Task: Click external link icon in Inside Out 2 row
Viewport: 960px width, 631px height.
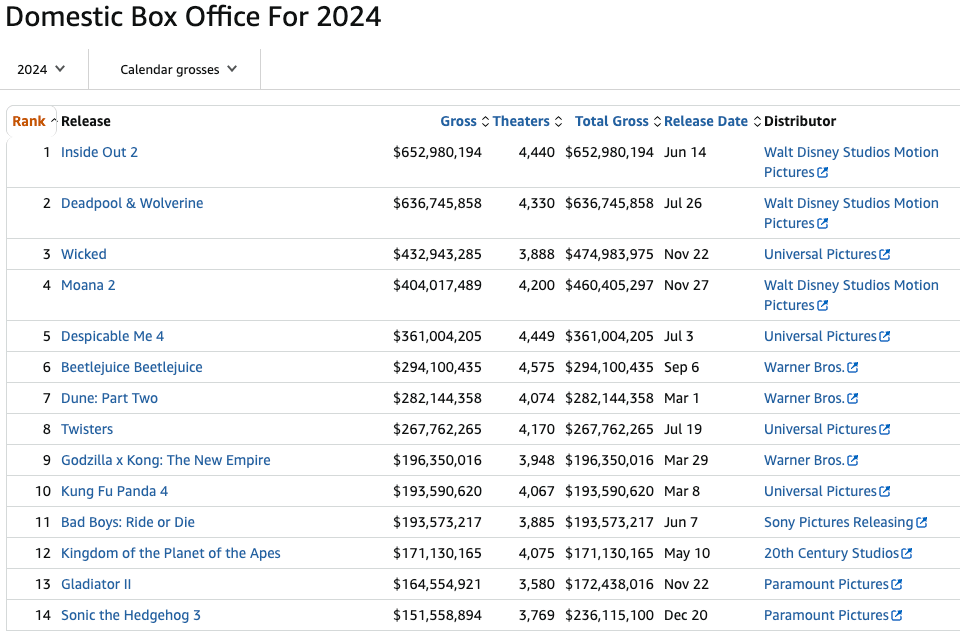Action: [823, 173]
